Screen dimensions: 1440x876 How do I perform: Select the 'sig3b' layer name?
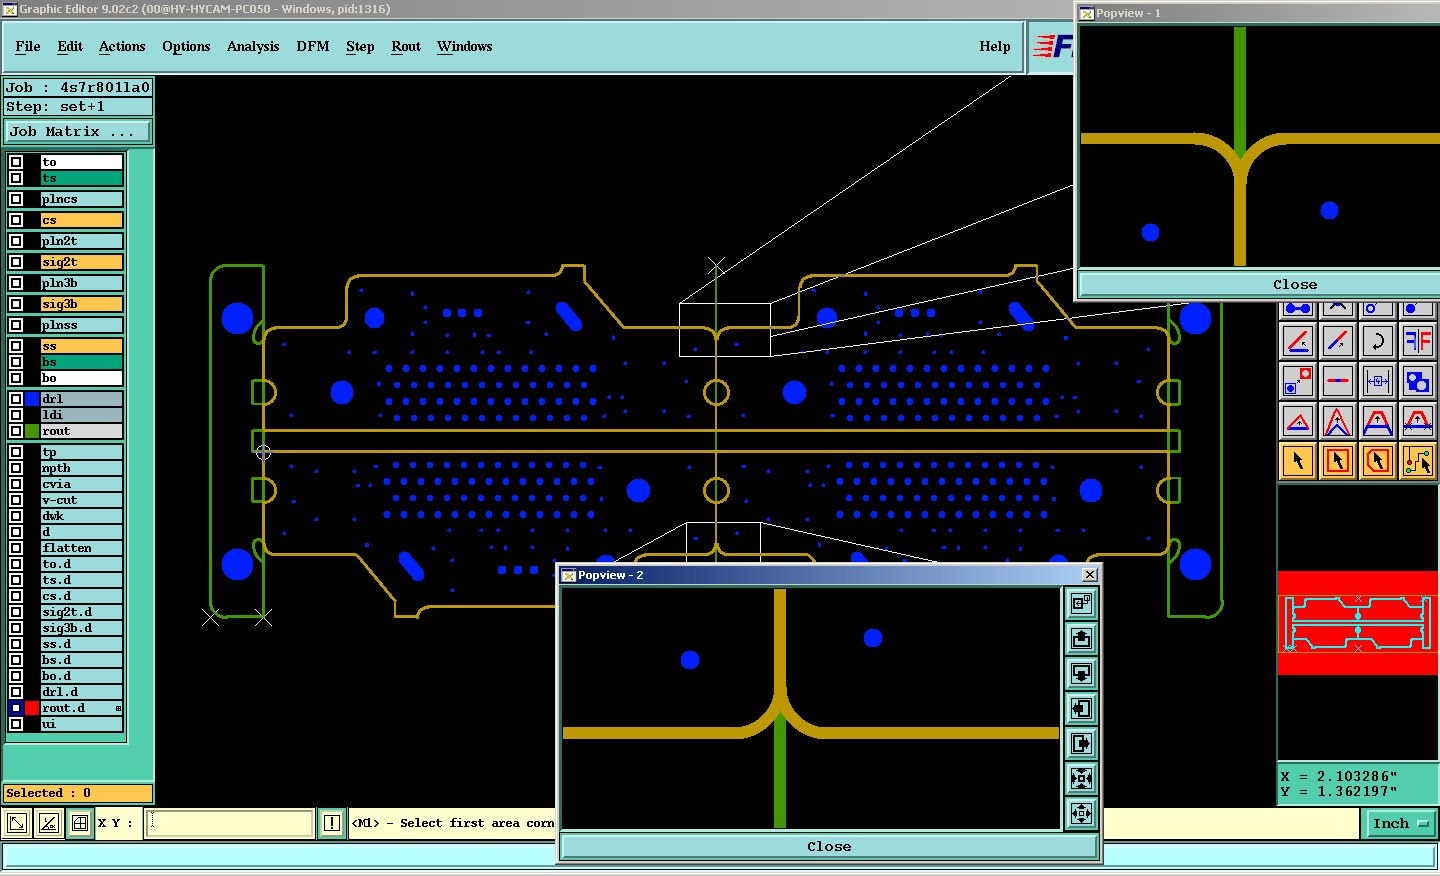pyautogui.click(x=81, y=304)
